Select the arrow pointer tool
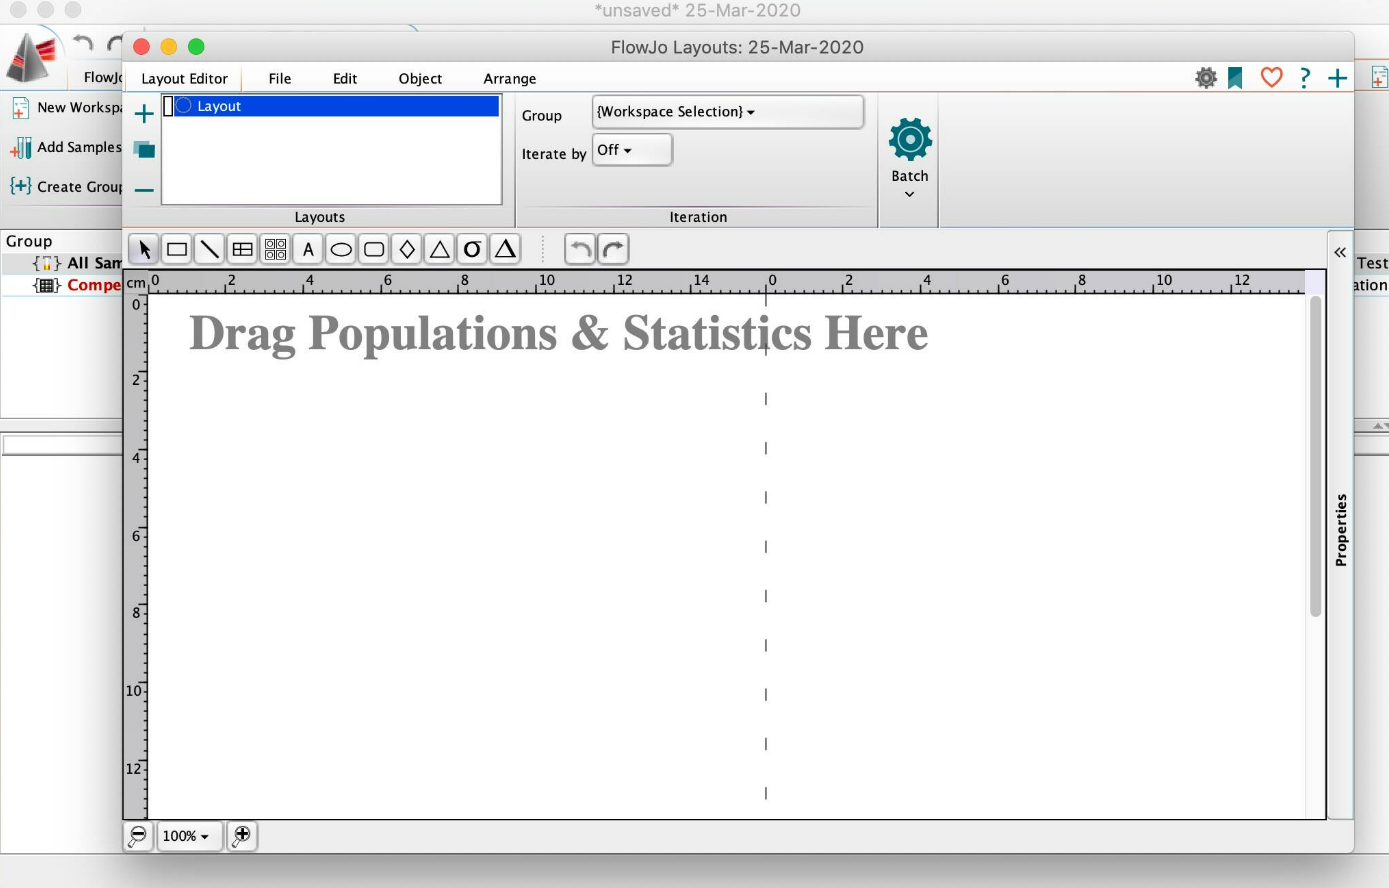1389x888 pixels. pos(144,249)
